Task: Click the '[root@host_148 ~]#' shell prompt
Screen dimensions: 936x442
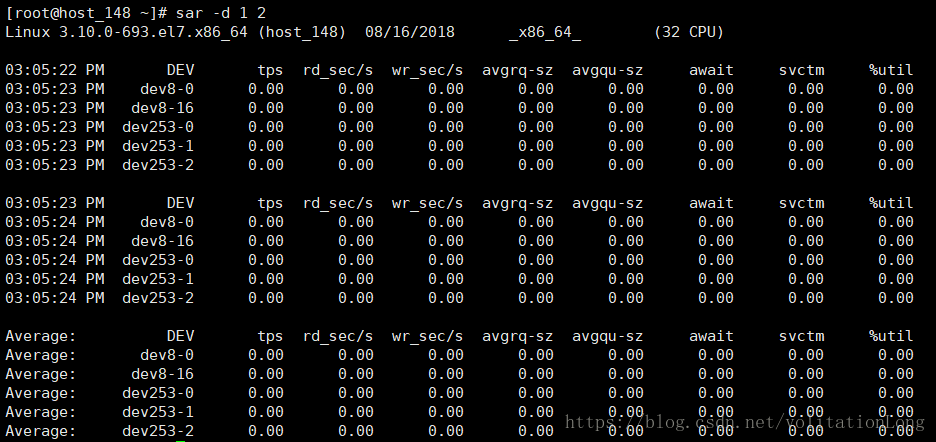Action: tap(88, 13)
